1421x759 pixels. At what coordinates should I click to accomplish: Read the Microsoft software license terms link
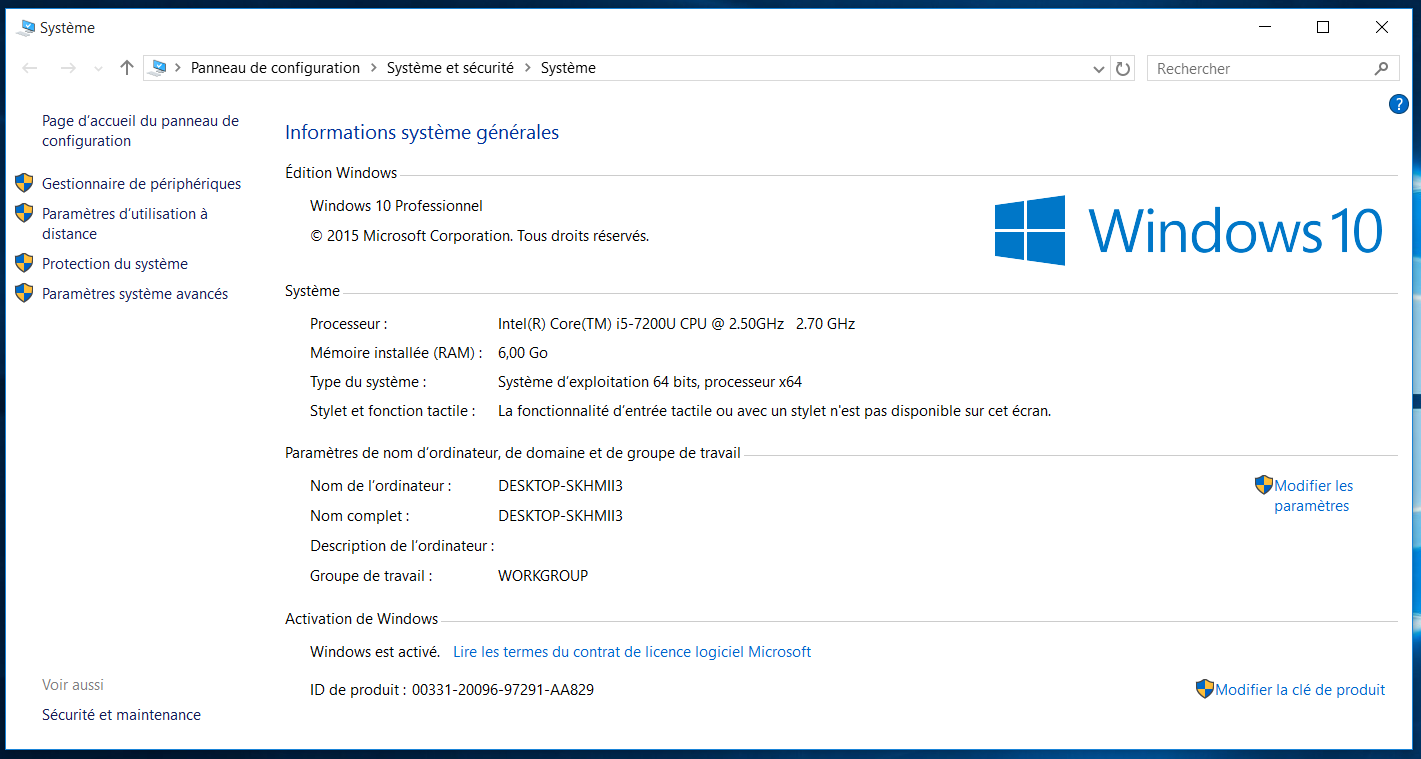[632, 652]
